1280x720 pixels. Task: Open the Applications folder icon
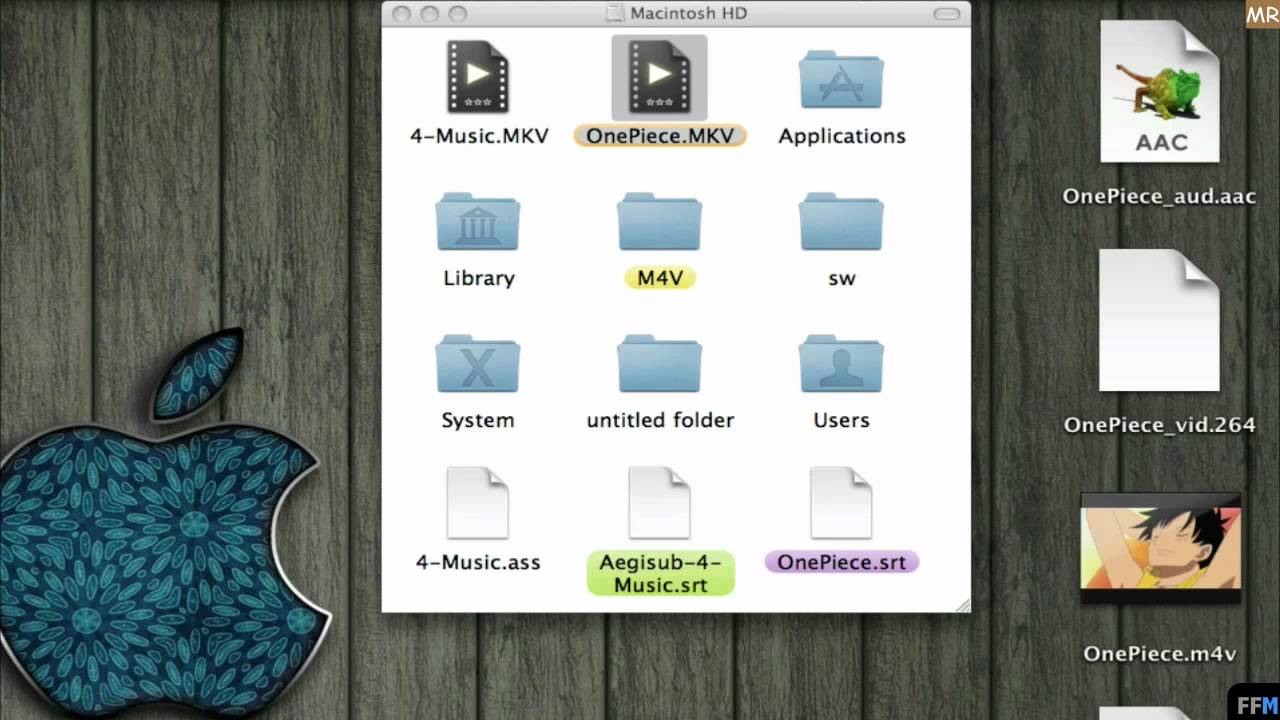click(x=841, y=80)
